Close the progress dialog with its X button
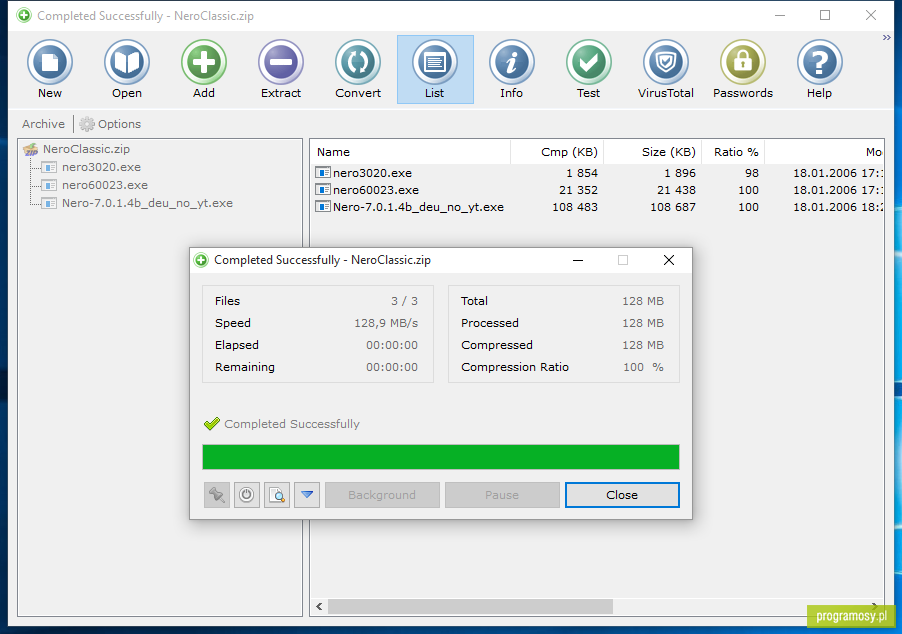 (x=668, y=260)
